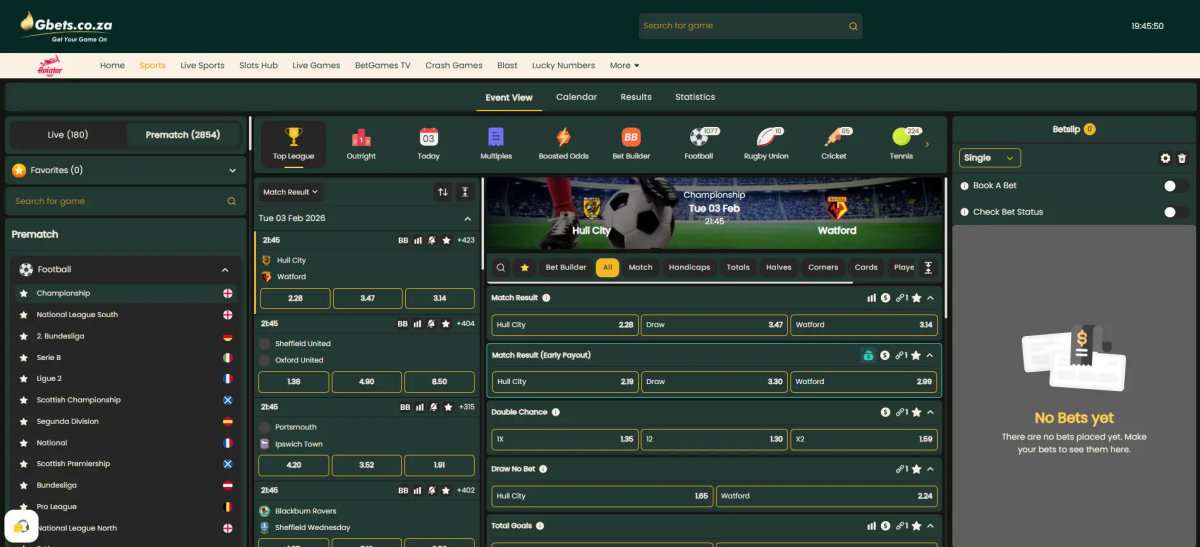Open the Single bet type dropdown
Viewport: 1200px width, 547px height.
coord(990,158)
